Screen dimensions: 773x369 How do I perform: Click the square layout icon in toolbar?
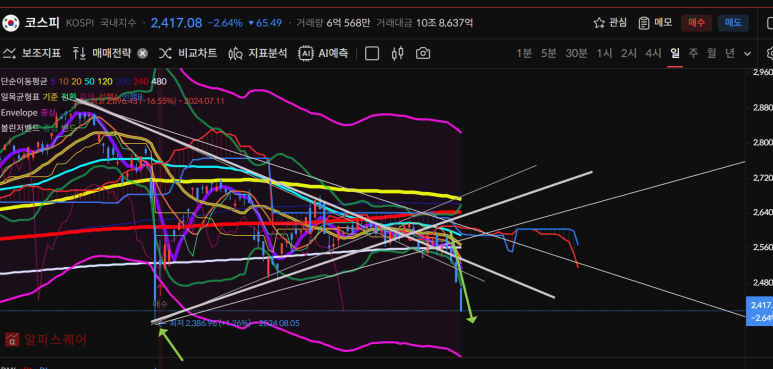point(372,53)
